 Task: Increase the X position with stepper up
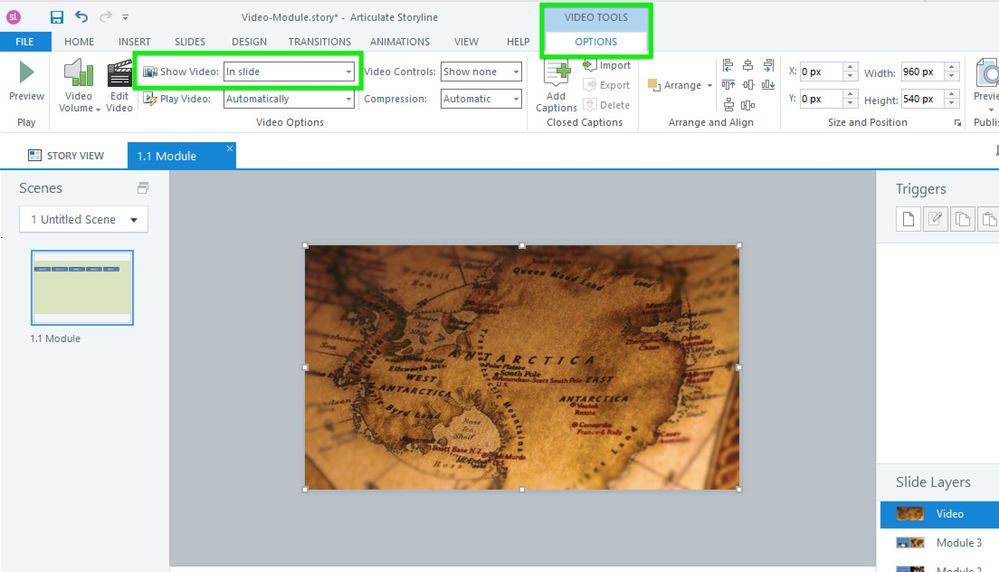click(850, 67)
